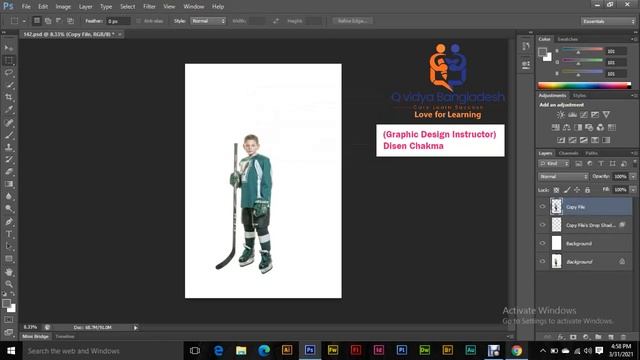Click the Refine Edge button
Viewport: 640px width, 360px height.
point(352,21)
